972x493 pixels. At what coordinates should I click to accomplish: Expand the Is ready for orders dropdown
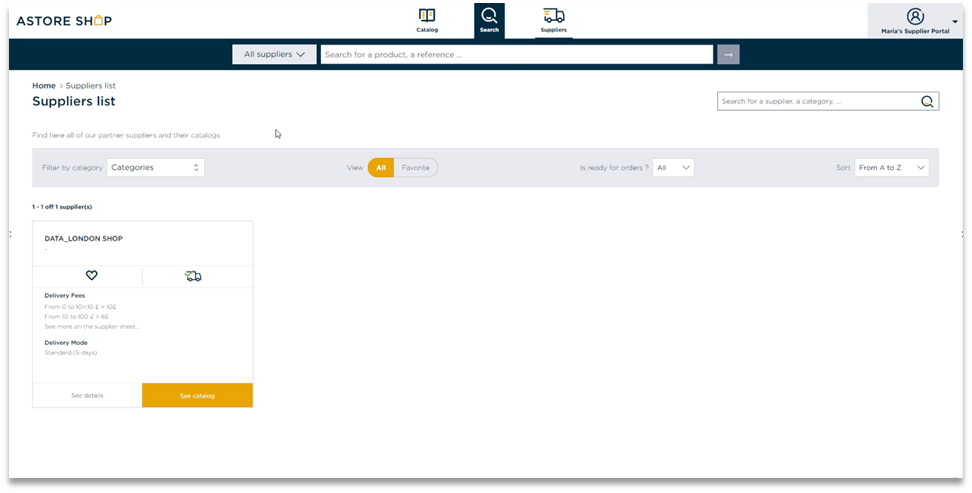pos(673,168)
